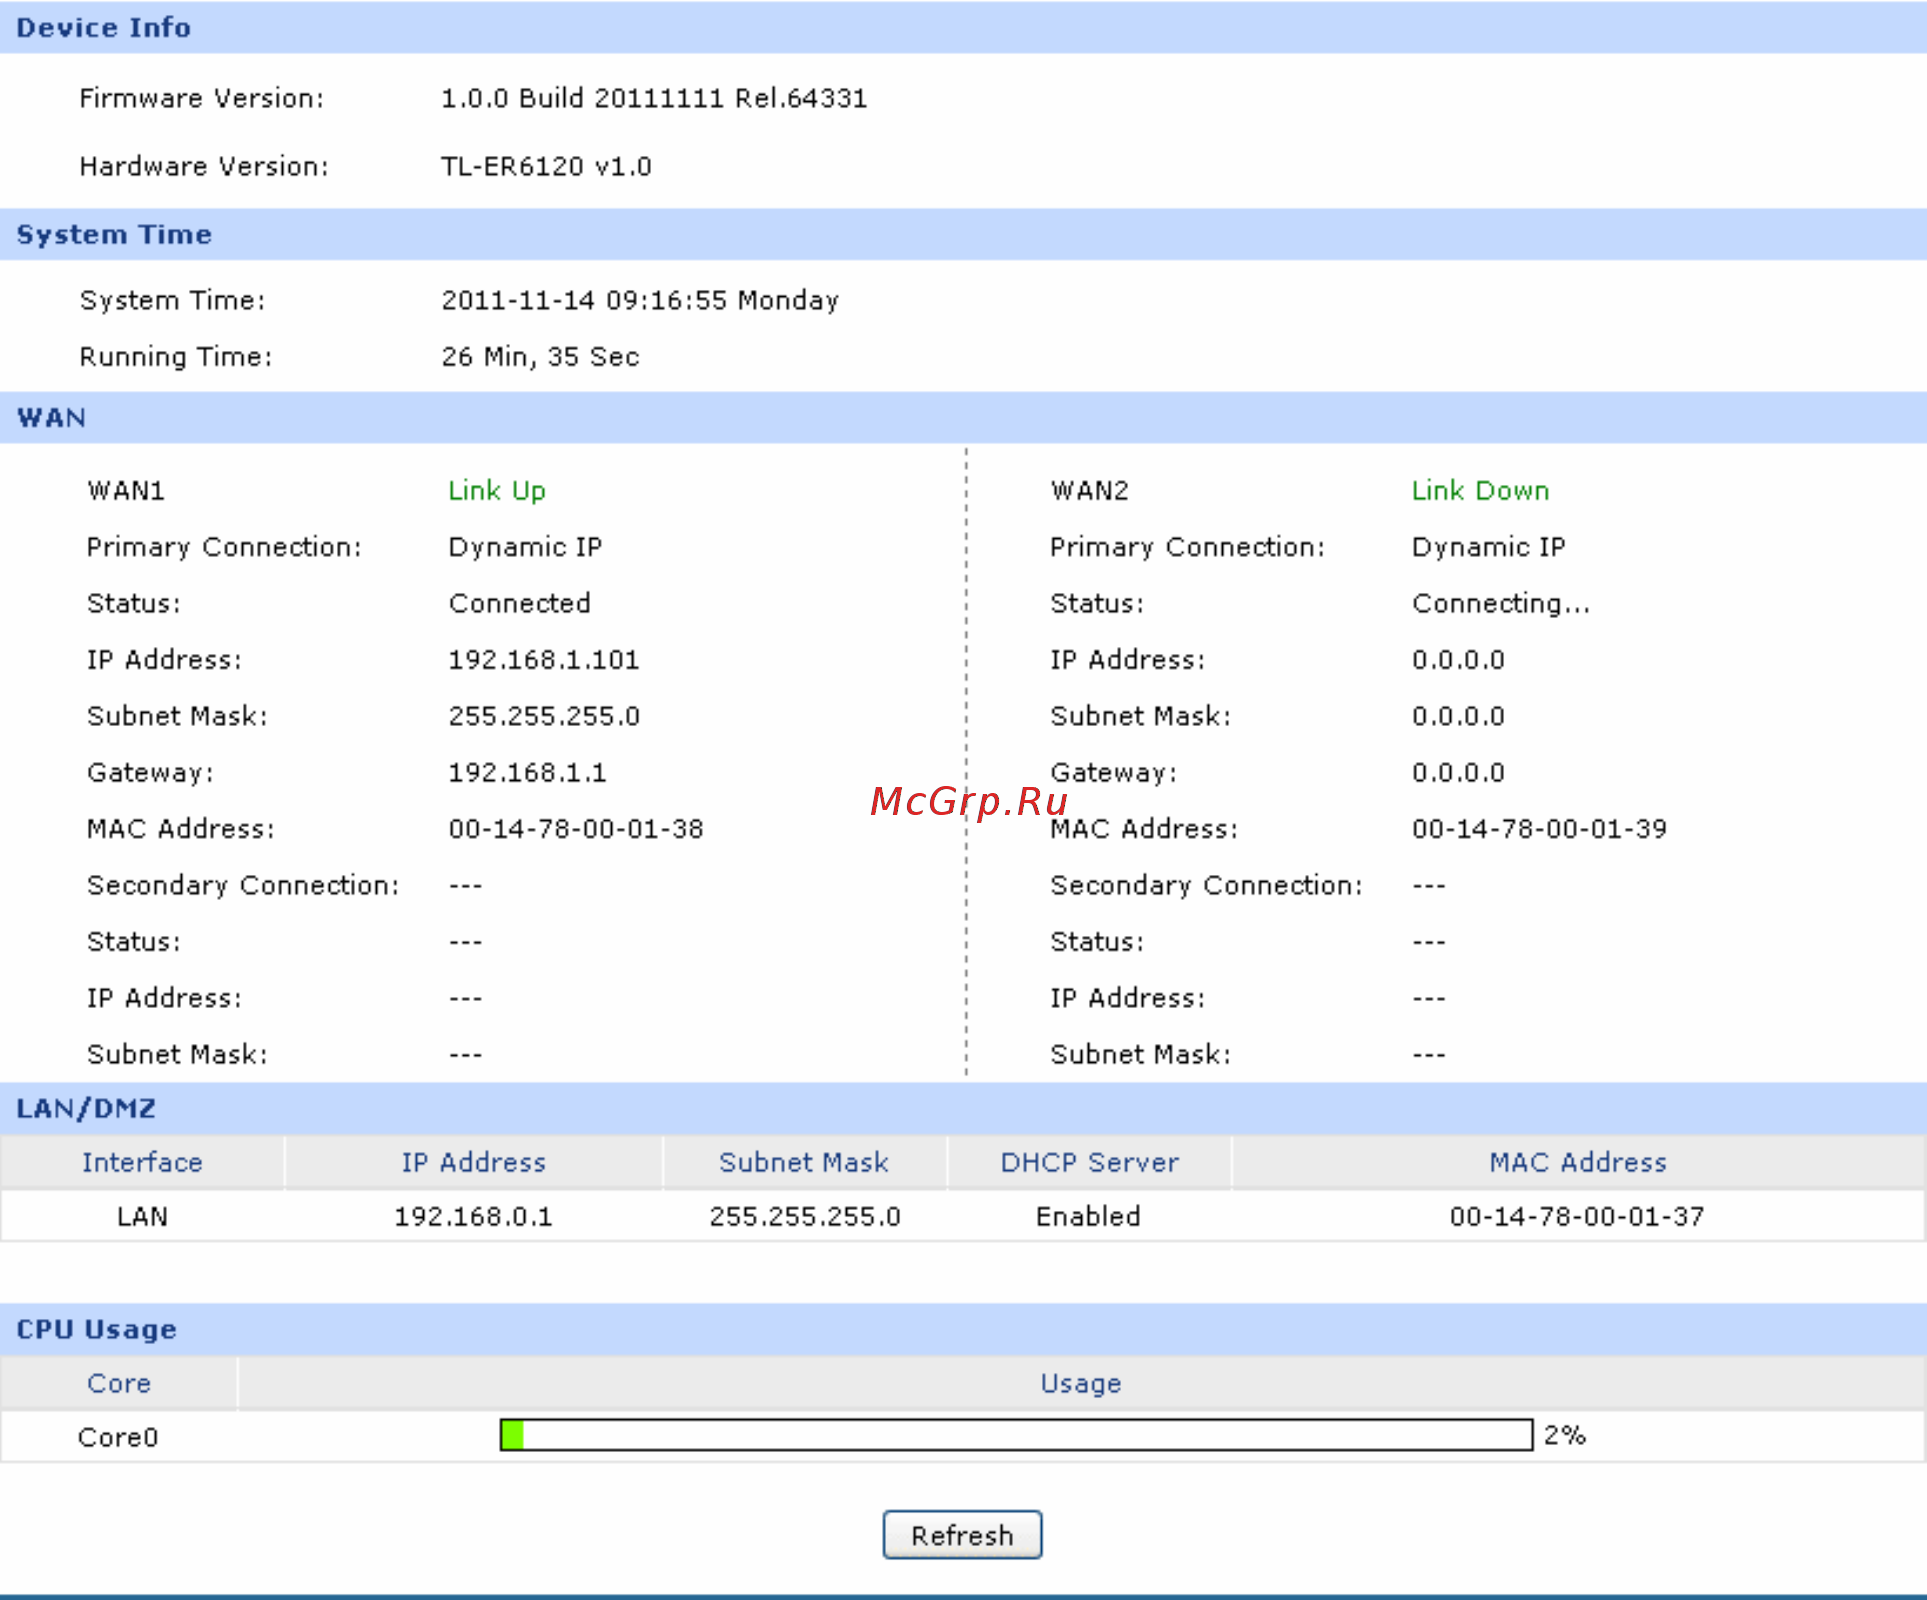Click WAN1 Link Up status text
Image resolution: width=1927 pixels, height=1600 pixels.
coord(497,490)
